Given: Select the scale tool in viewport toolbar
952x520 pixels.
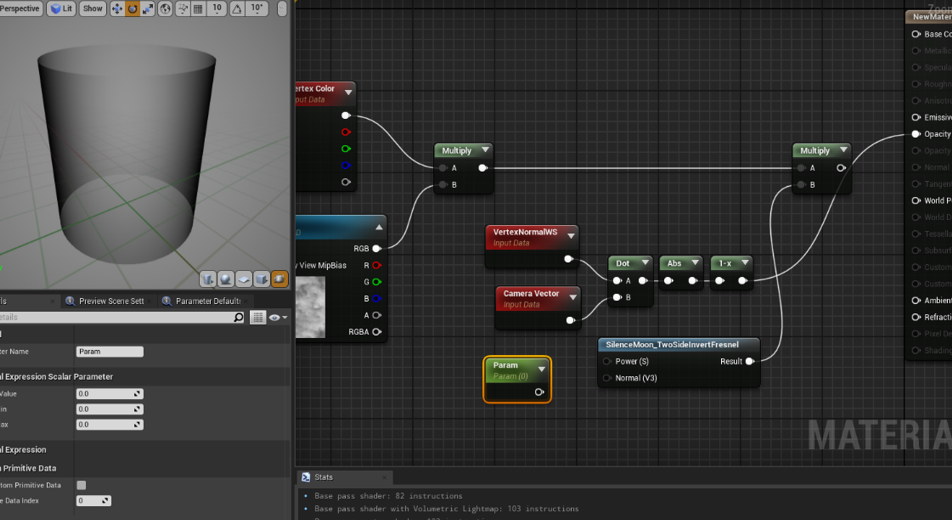Looking at the screenshot, I should pos(148,9).
